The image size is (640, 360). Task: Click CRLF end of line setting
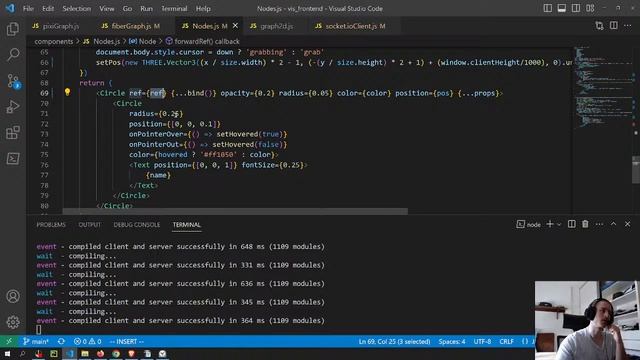point(507,341)
